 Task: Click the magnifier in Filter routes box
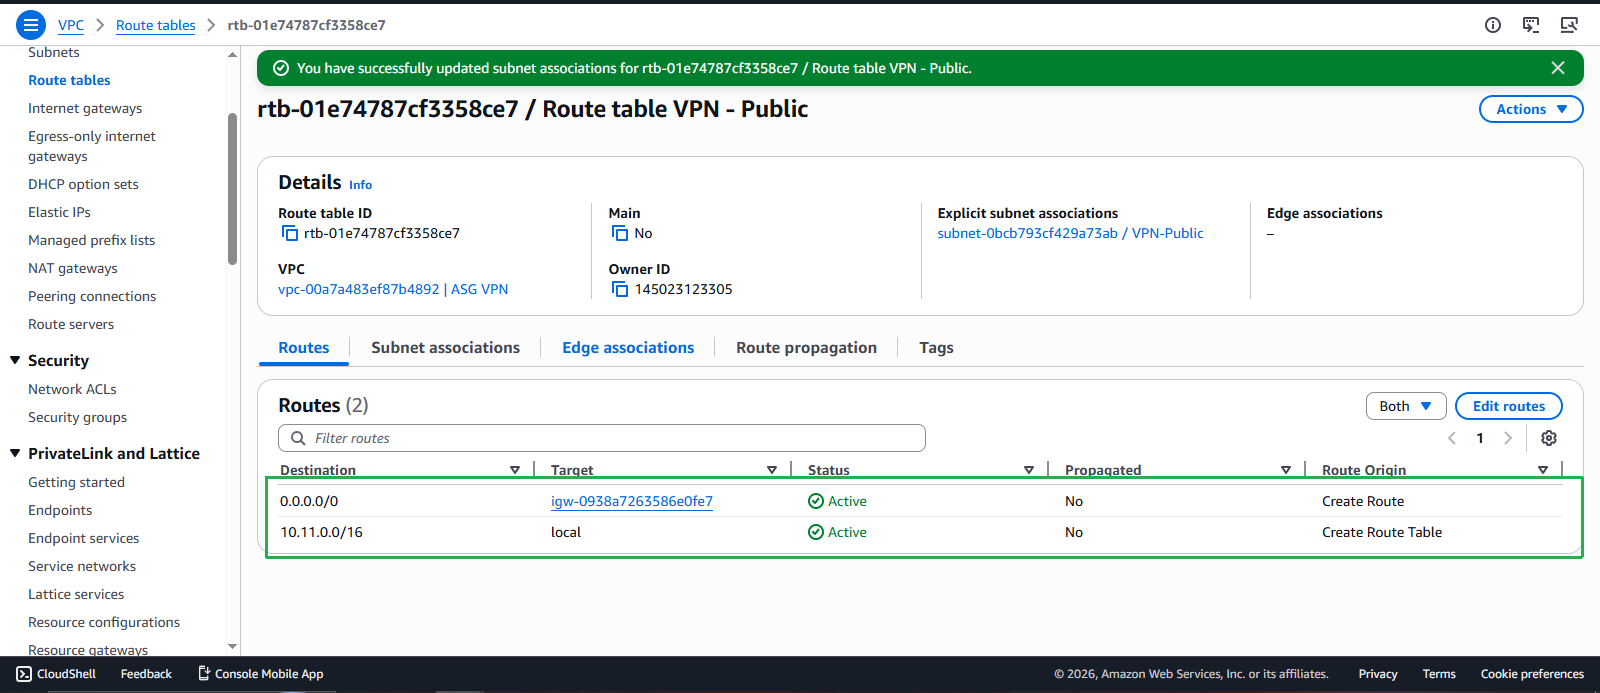click(298, 438)
